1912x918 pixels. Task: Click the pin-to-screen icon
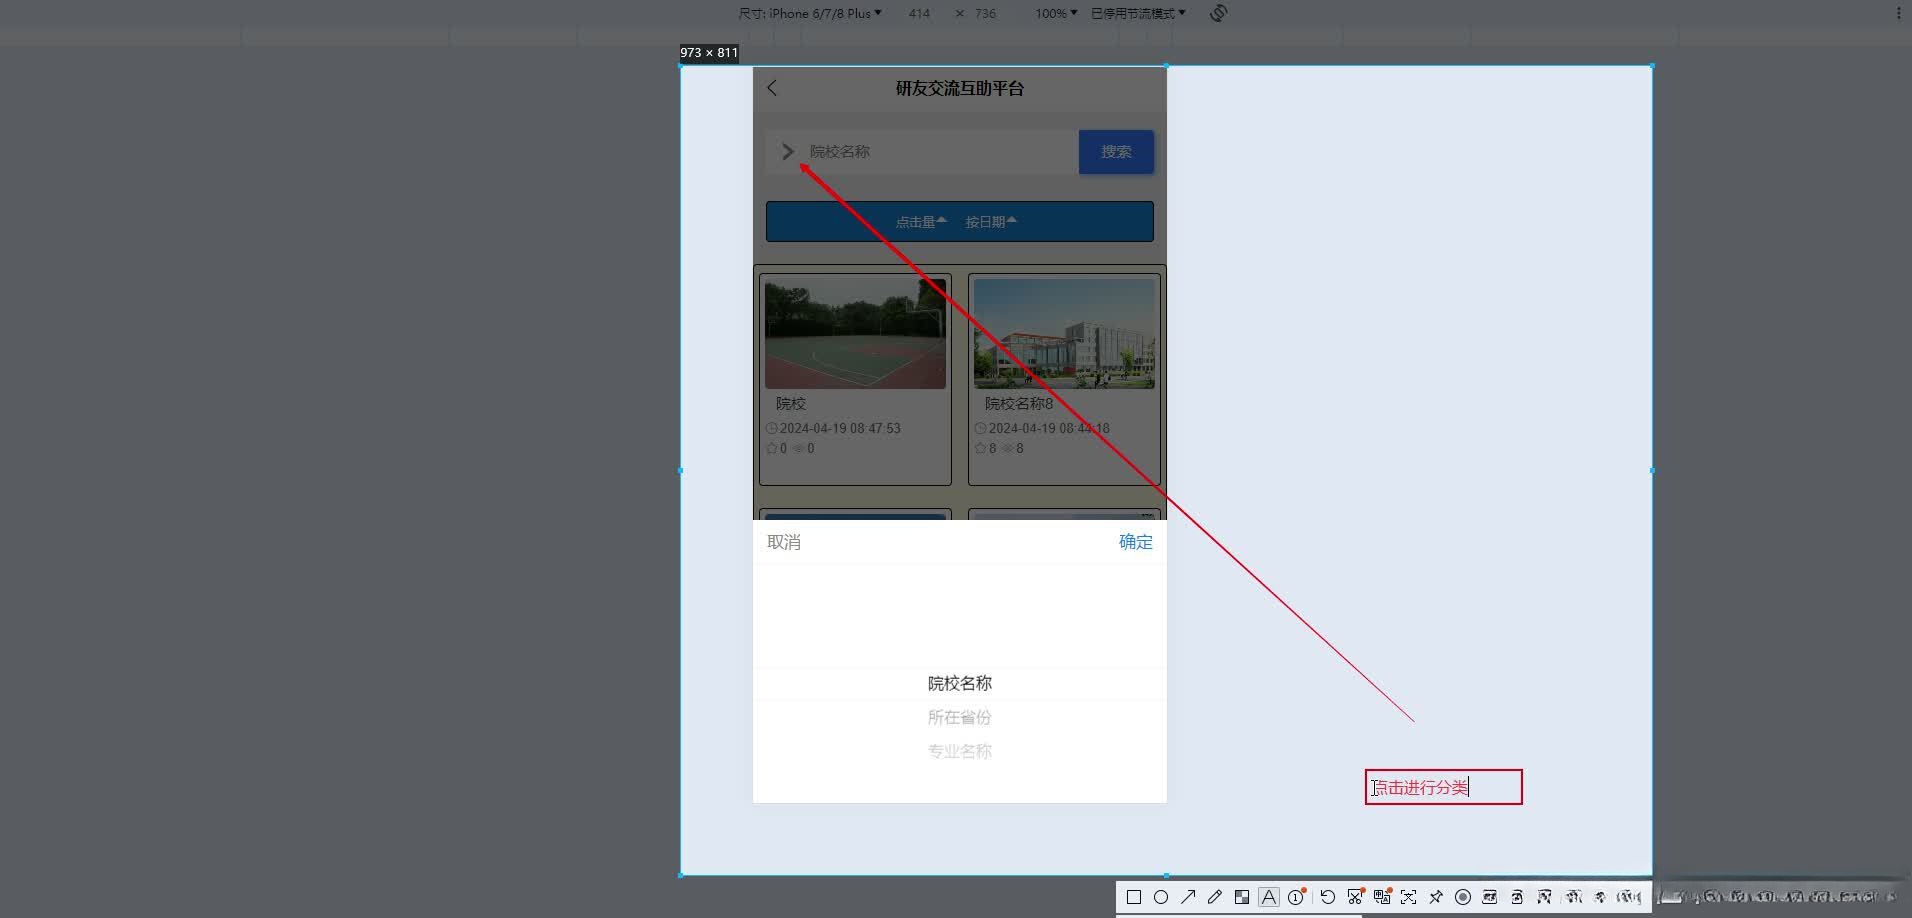tap(1436, 897)
